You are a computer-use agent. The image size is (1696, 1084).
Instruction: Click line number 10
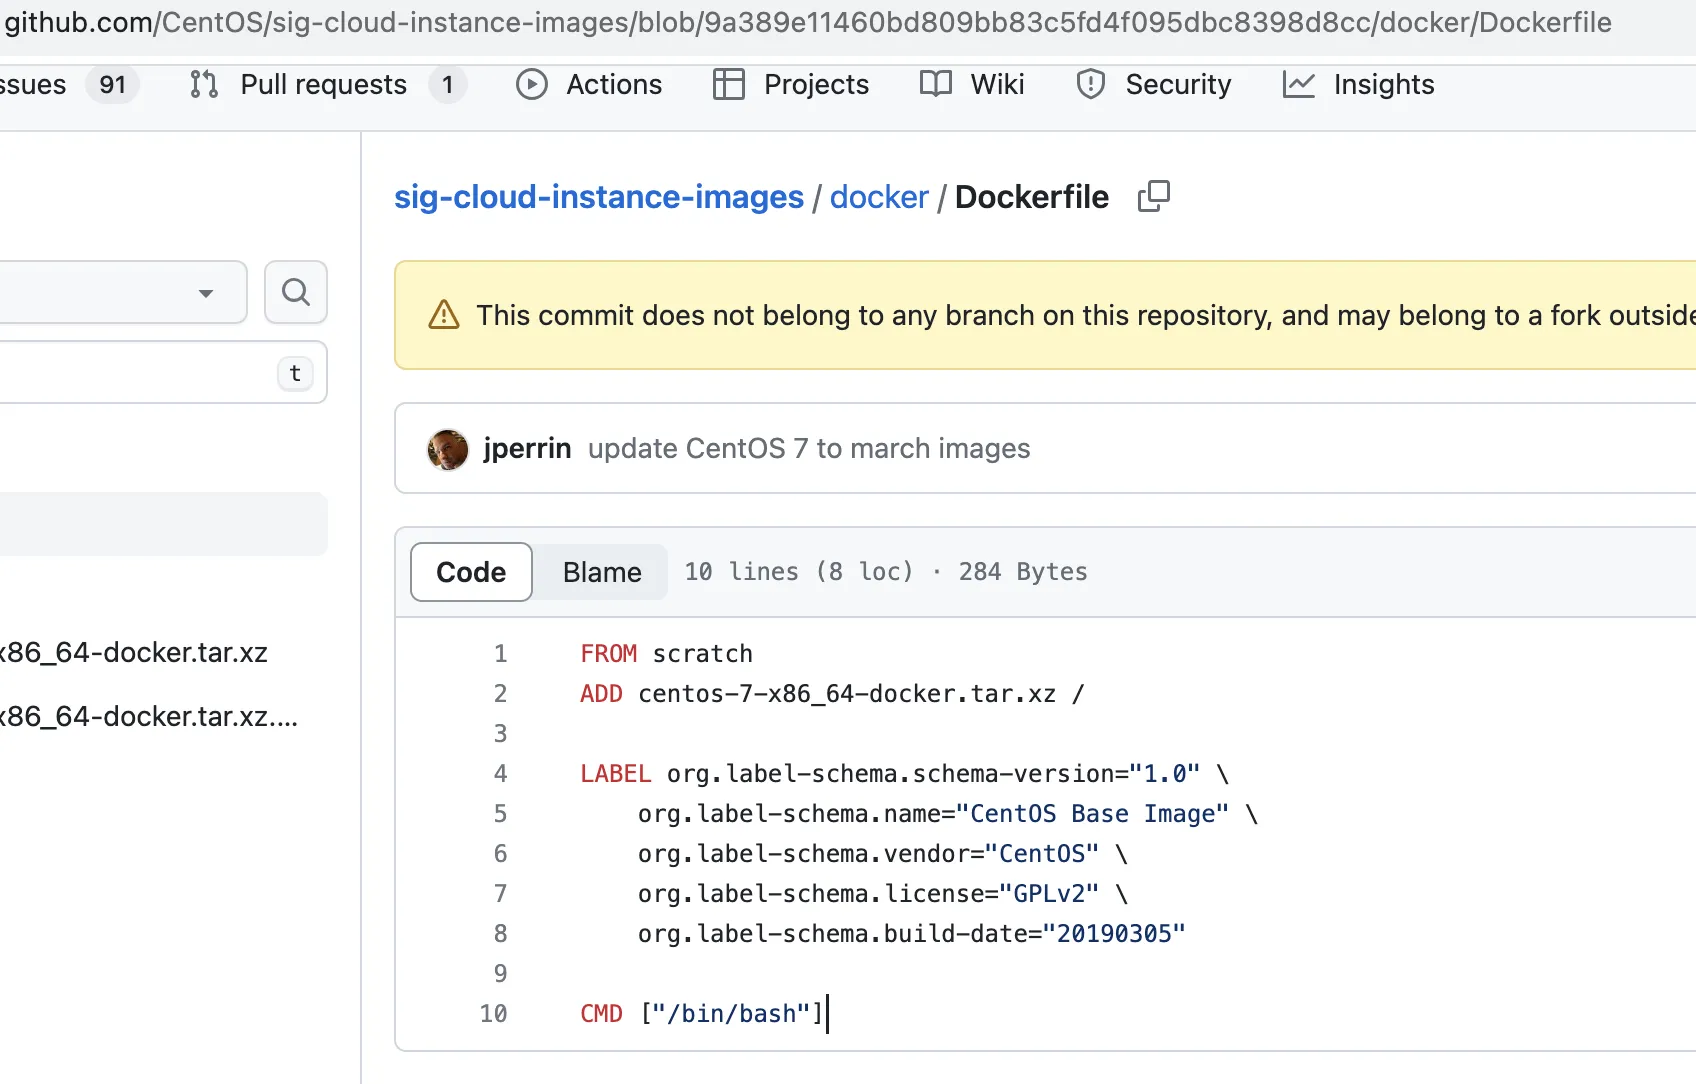pyautogui.click(x=494, y=1013)
